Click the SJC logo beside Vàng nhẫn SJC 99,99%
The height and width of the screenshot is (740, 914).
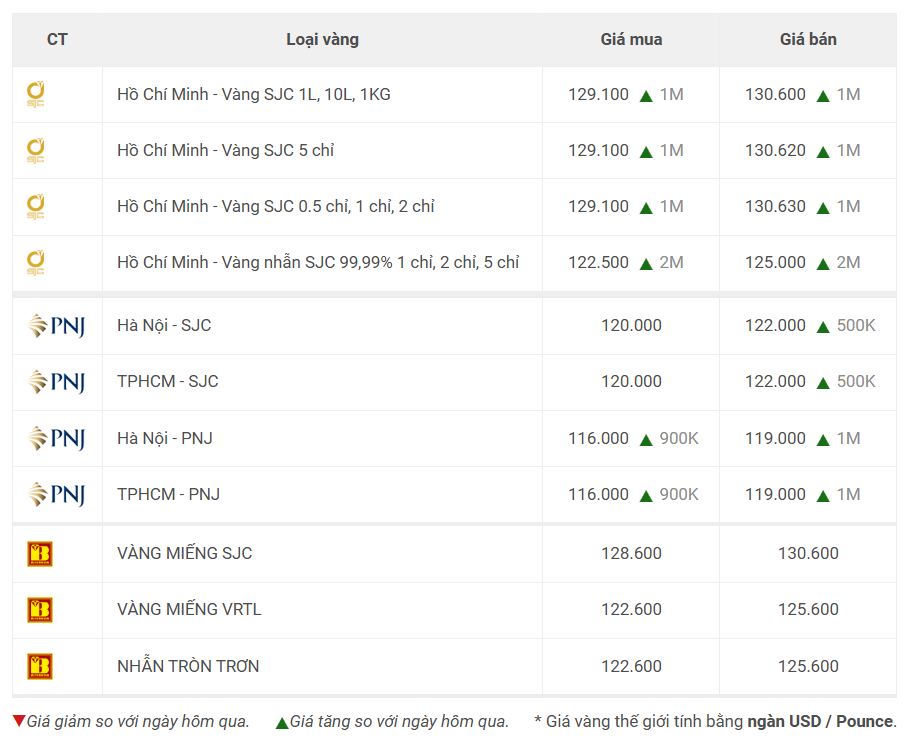coord(36,262)
